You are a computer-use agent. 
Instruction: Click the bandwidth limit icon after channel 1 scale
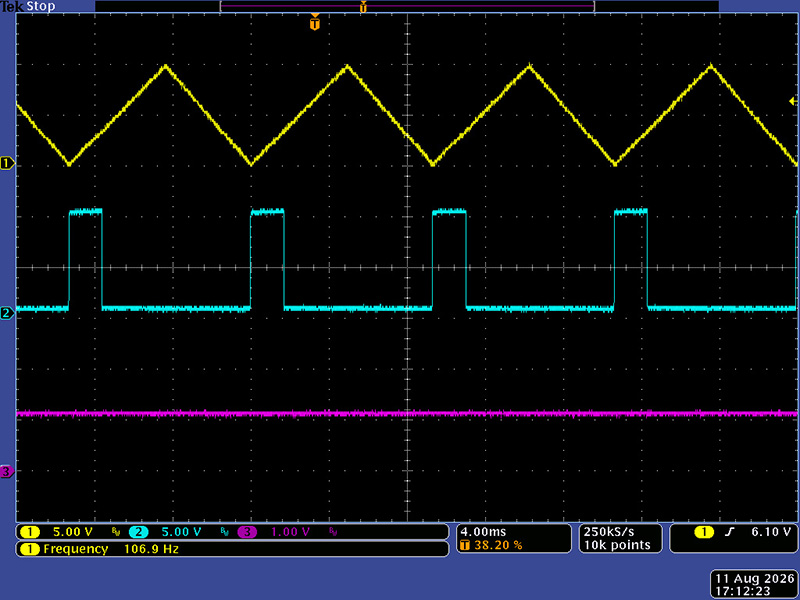116,532
